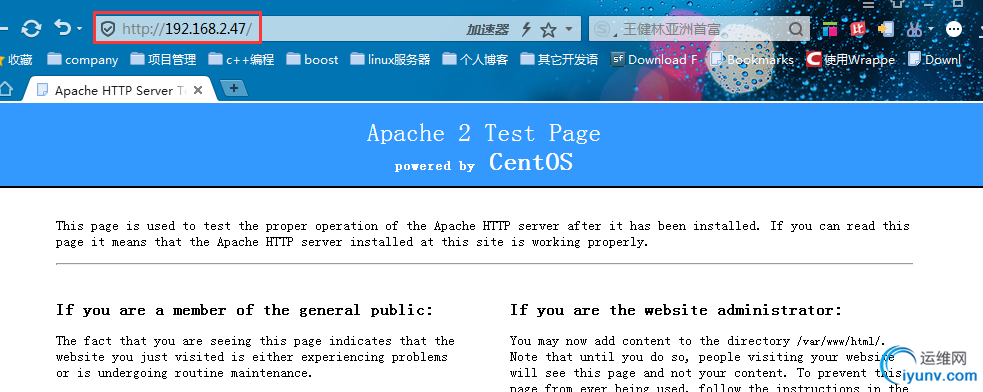Open the linux服务器 bookmarks folder
Viewport: 983px width, 392px height.
(x=391, y=60)
